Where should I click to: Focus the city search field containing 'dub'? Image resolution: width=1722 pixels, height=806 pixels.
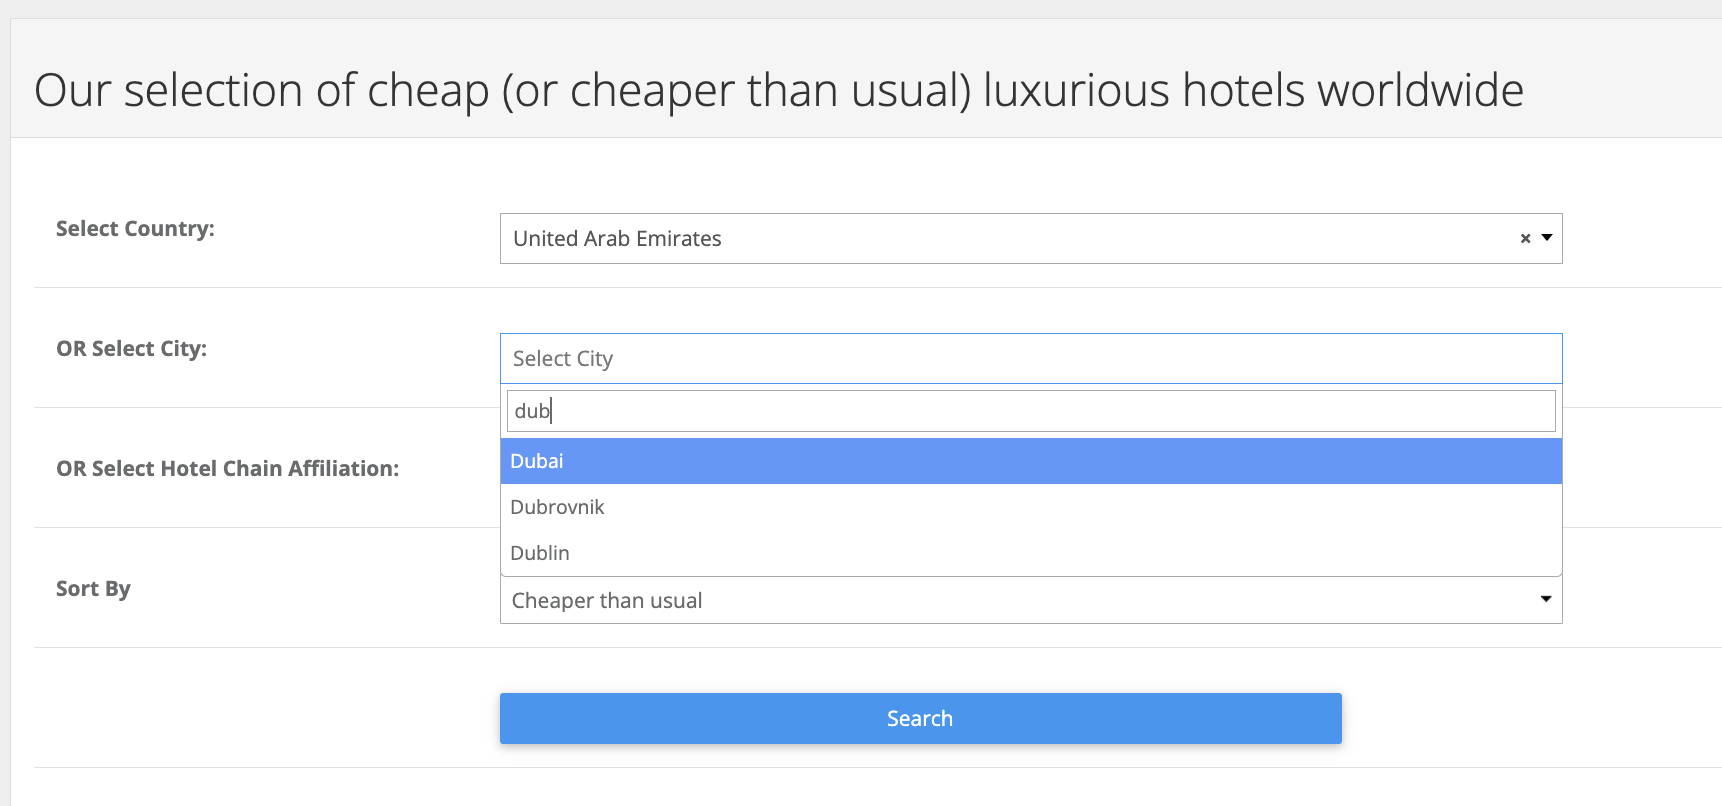pyautogui.click(x=1031, y=411)
